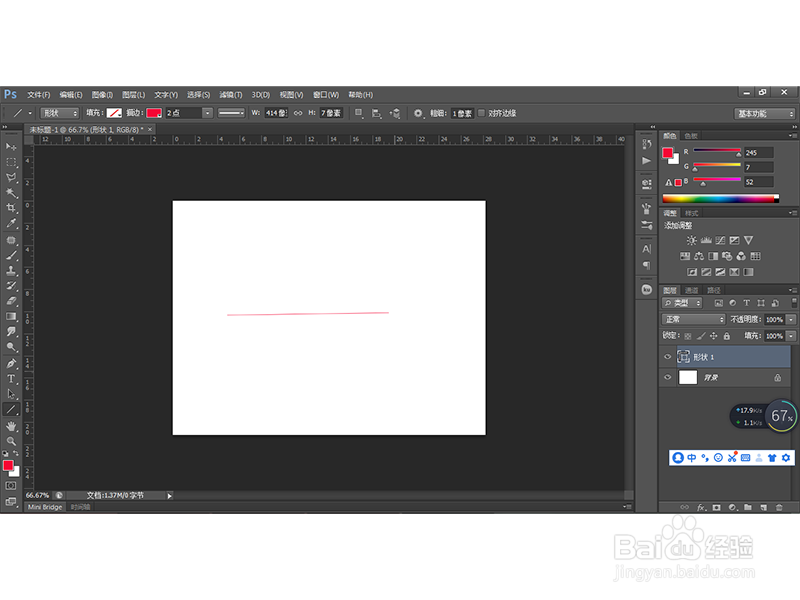Select the Magic Wand tool

[11, 193]
